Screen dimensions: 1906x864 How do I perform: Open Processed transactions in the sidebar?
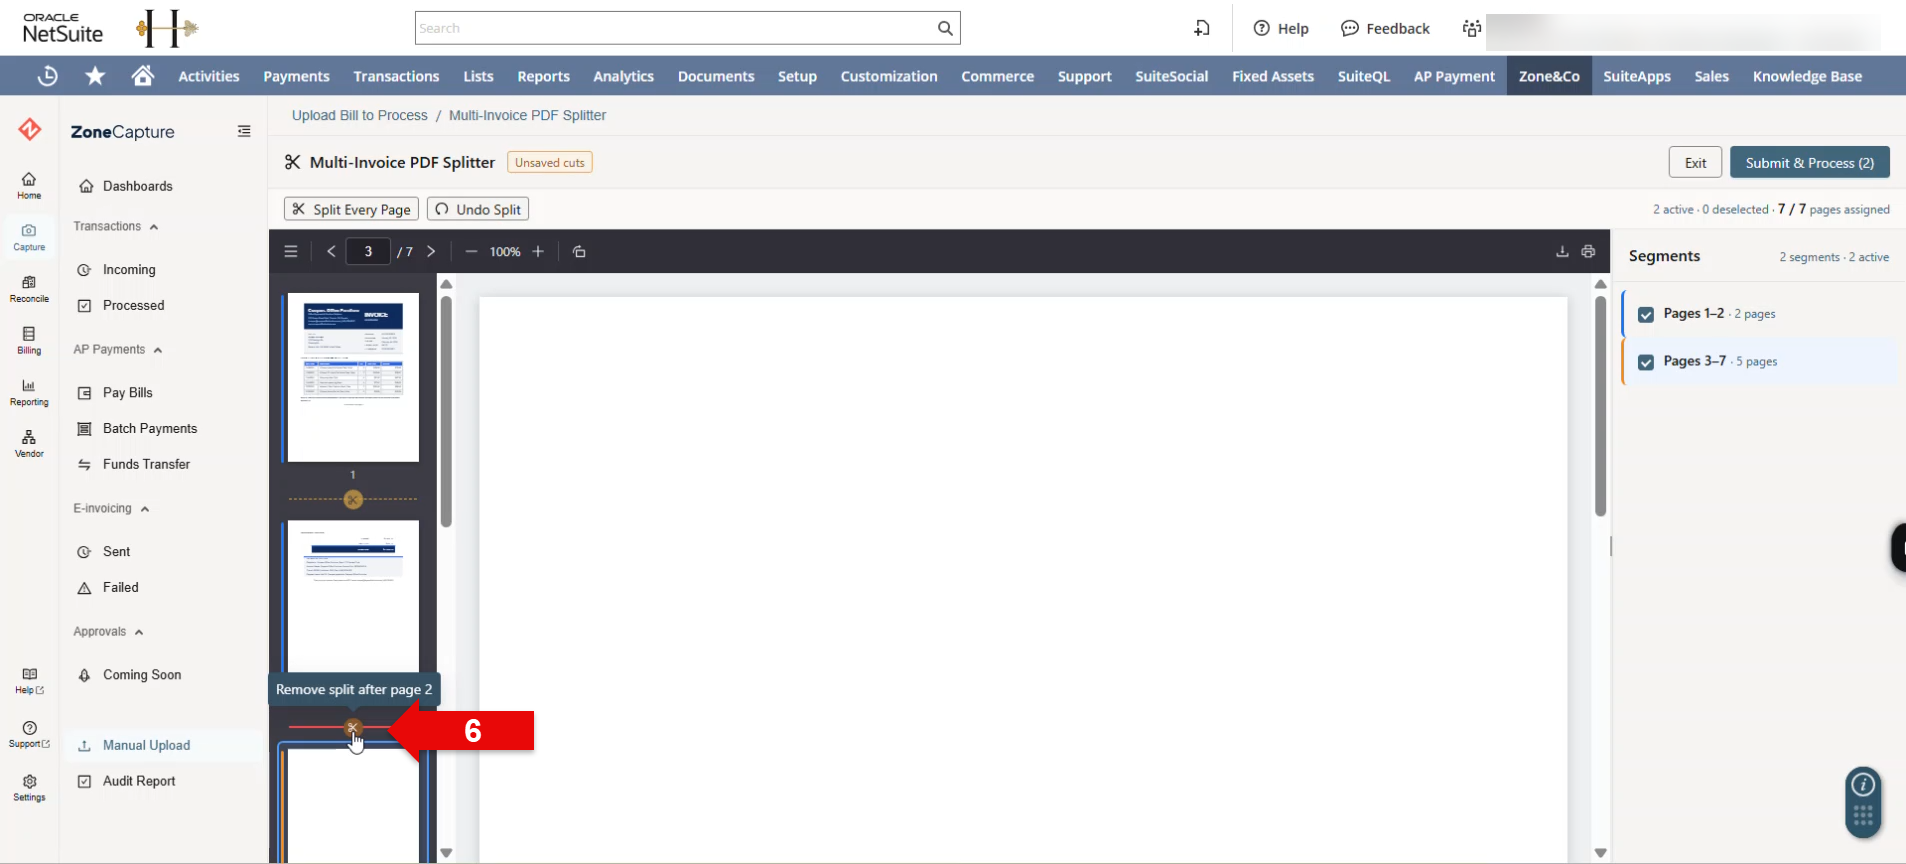pos(133,306)
